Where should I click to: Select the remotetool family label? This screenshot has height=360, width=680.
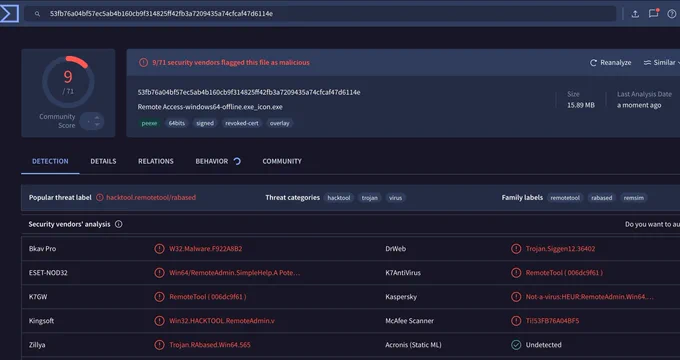pos(565,198)
